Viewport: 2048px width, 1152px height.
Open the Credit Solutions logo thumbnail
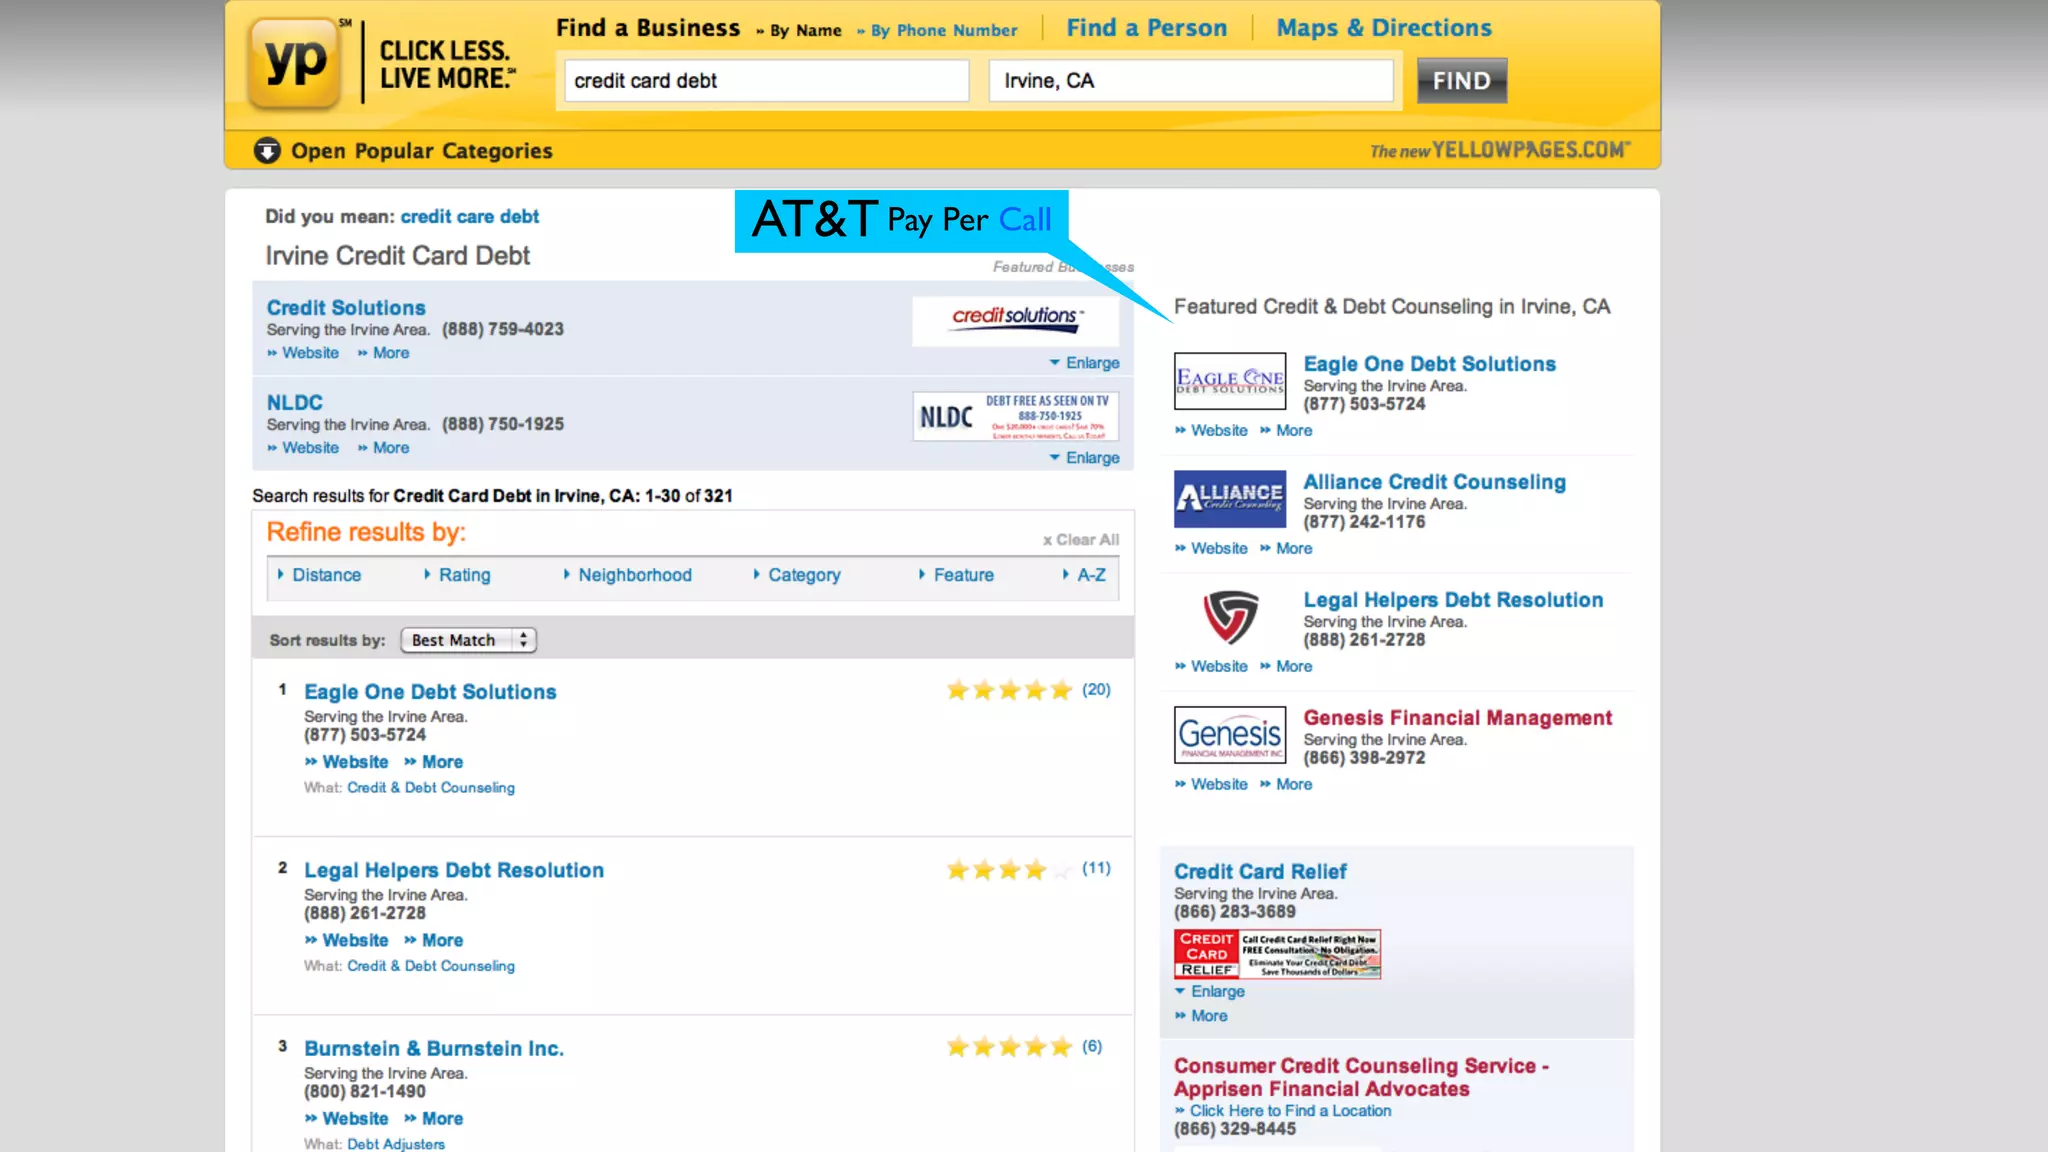[1015, 320]
